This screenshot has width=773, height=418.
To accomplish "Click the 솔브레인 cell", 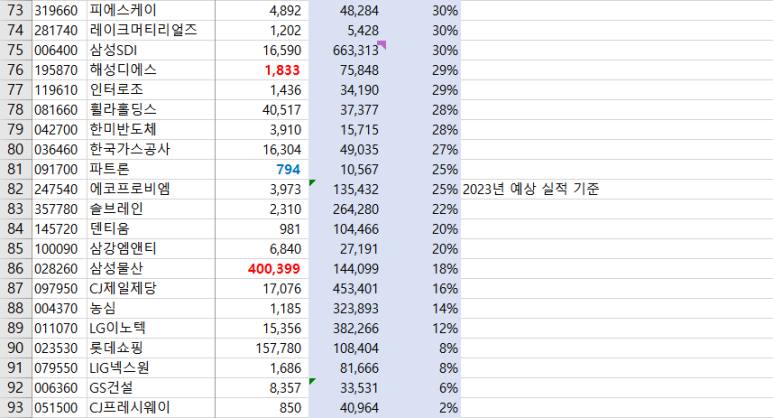I will pyautogui.click(x=151, y=209).
